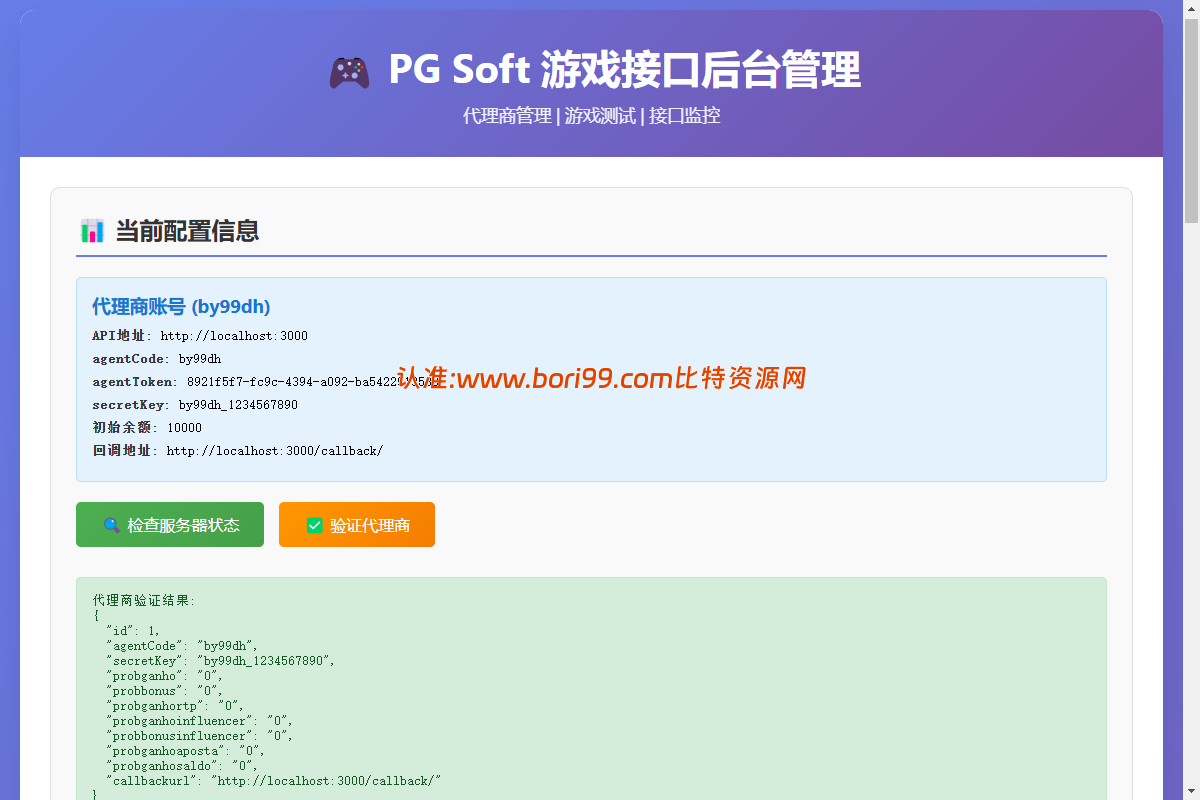Click the "callbackurl" JSON result line
The height and width of the screenshot is (800, 1200).
point(273,781)
